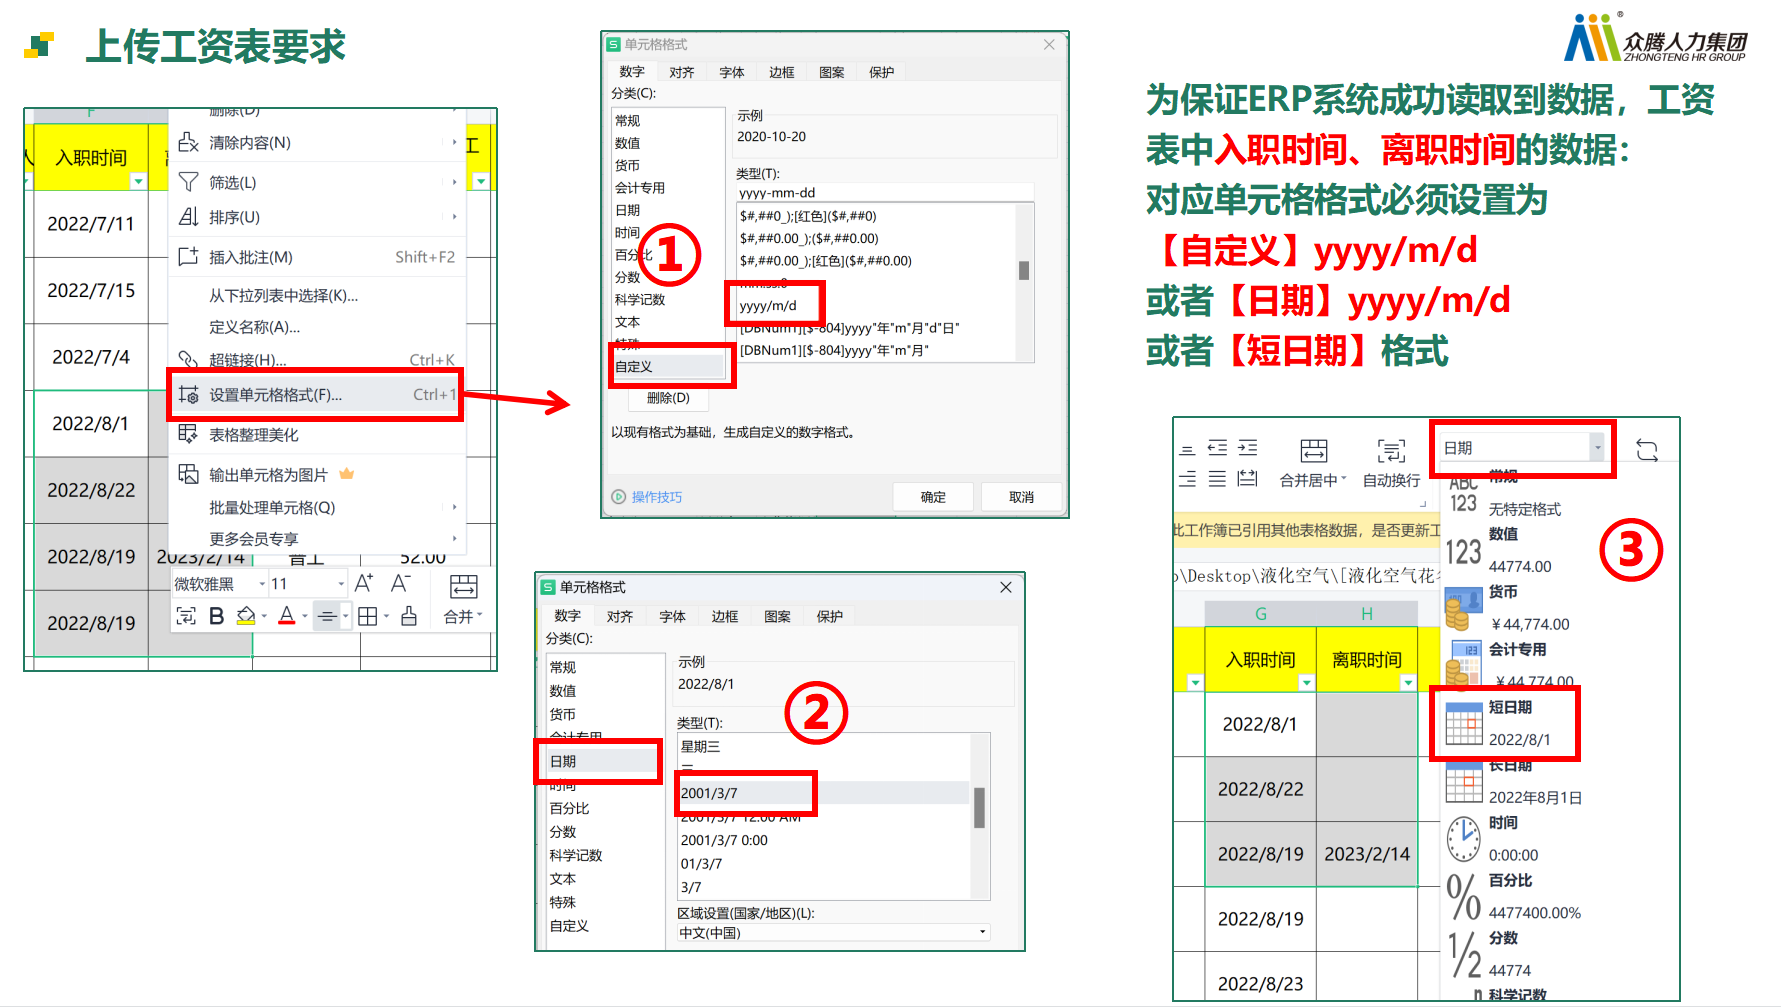The width and height of the screenshot is (1781, 1007).
Task: Select yyyy/m/d in custom type list
Action: tap(768, 305)
